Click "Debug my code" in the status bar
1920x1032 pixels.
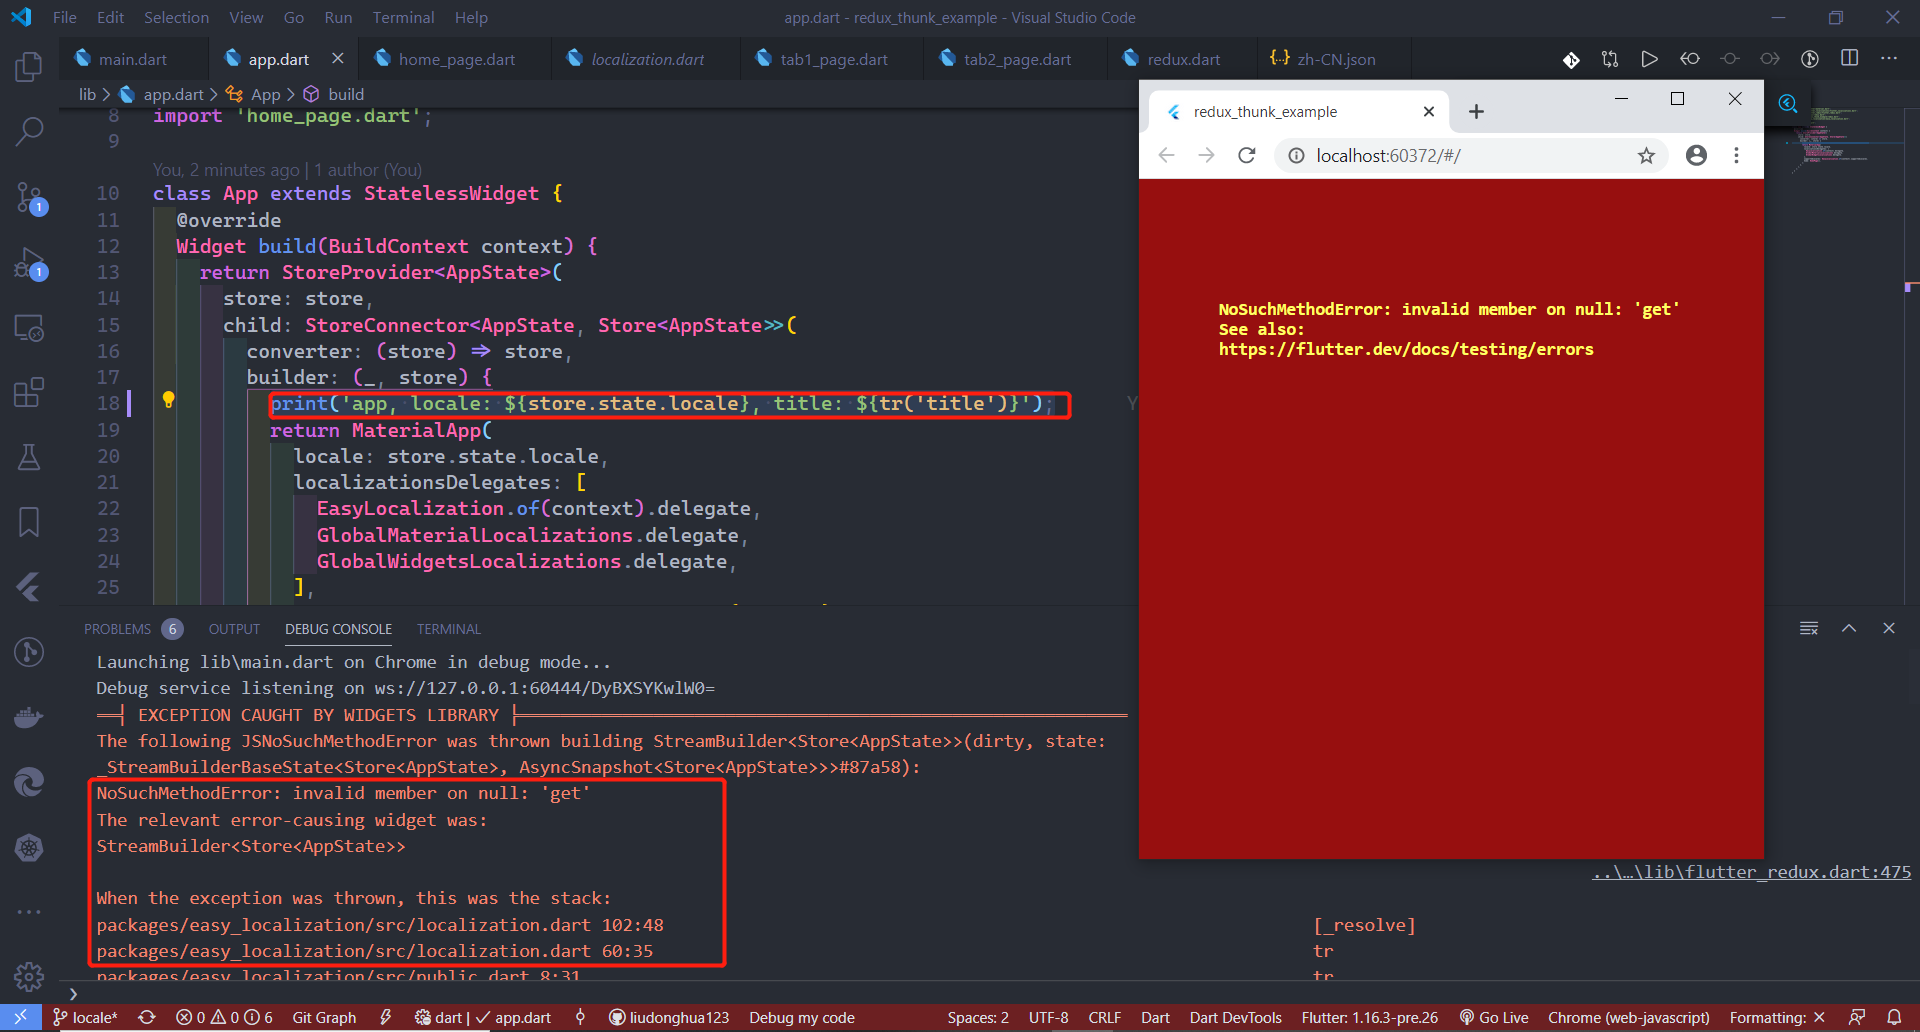pyautogui.click(x=801, y=1017)
